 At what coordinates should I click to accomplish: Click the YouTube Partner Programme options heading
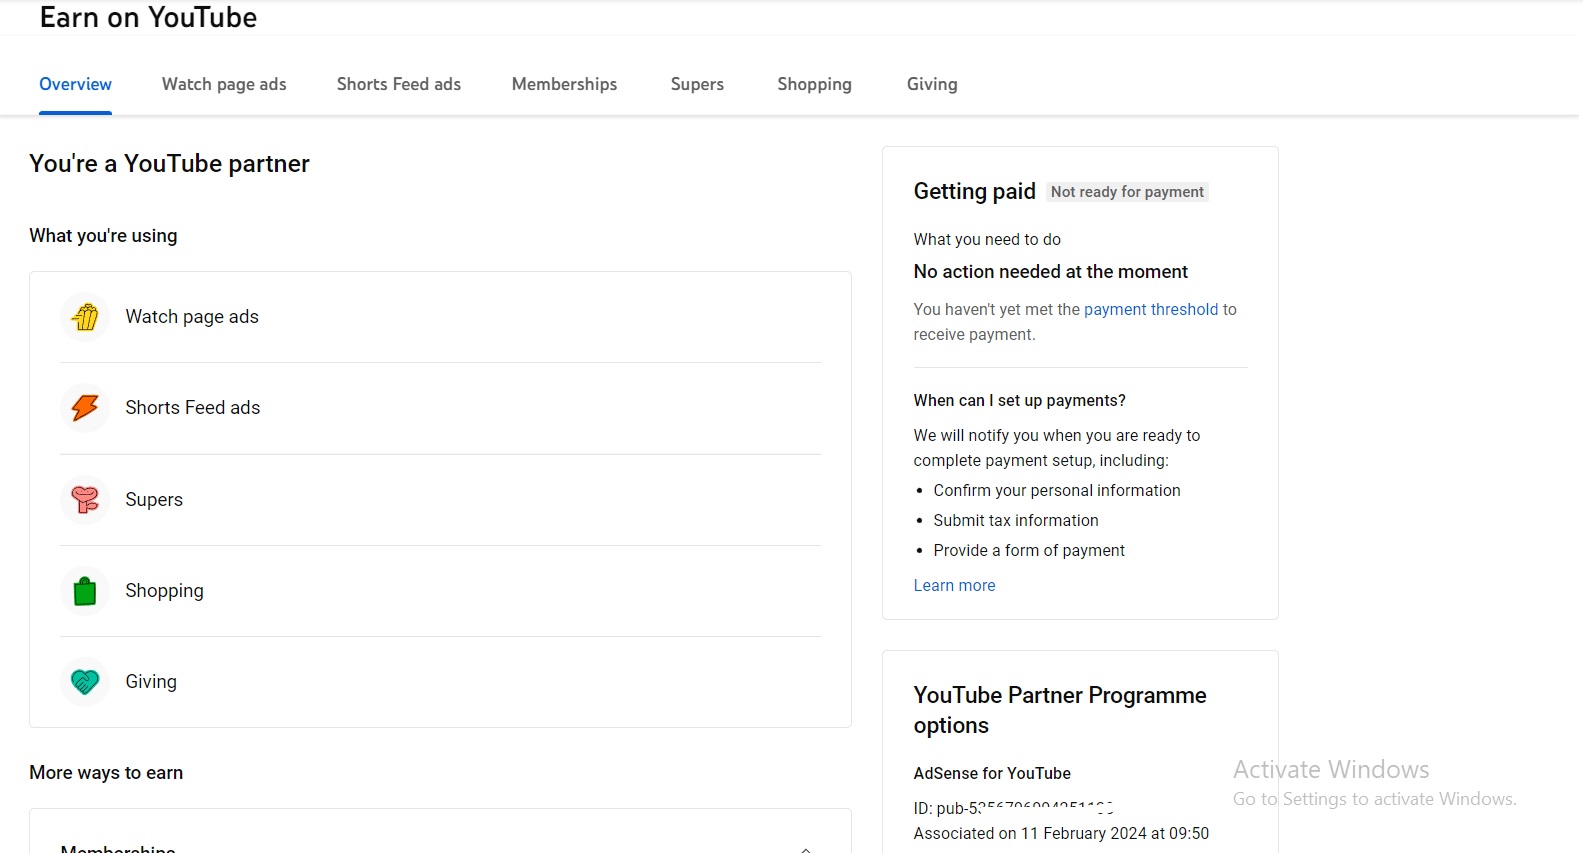tap(1060, 710)
